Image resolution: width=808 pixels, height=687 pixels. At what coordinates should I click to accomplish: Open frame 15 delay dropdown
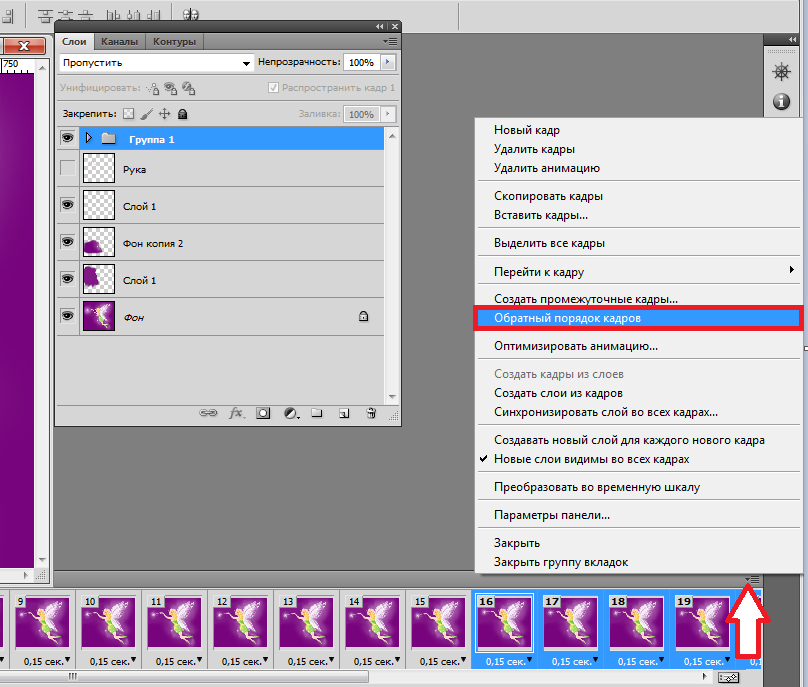click(463, 660)
